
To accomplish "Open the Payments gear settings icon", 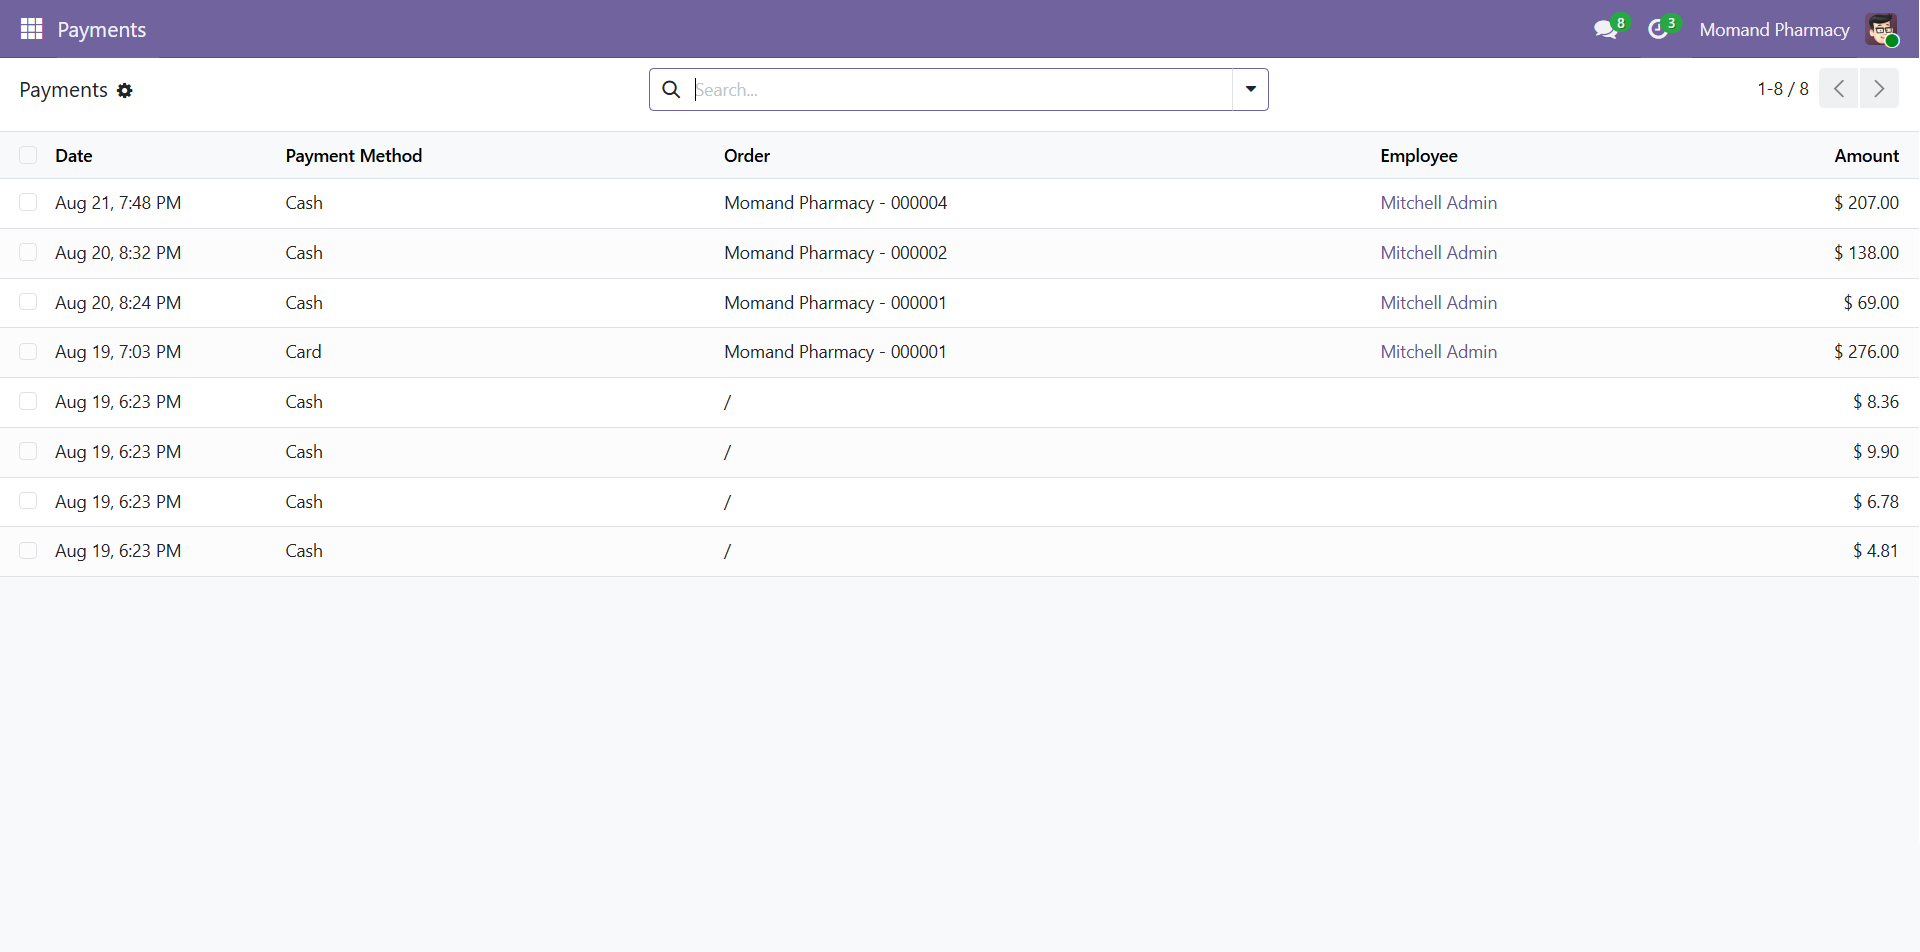I will click(x=124, y=90).
